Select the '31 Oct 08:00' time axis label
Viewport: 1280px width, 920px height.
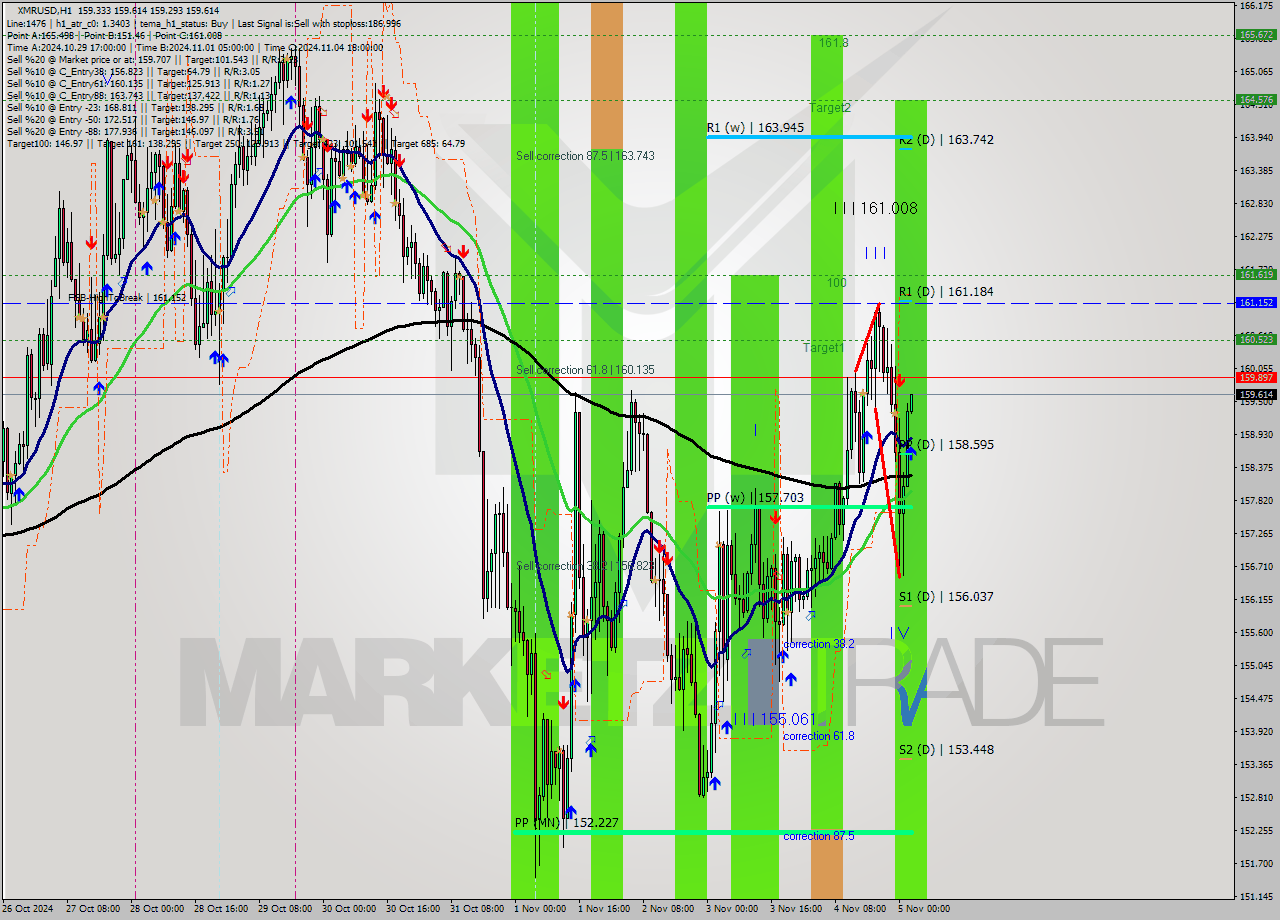477,909
